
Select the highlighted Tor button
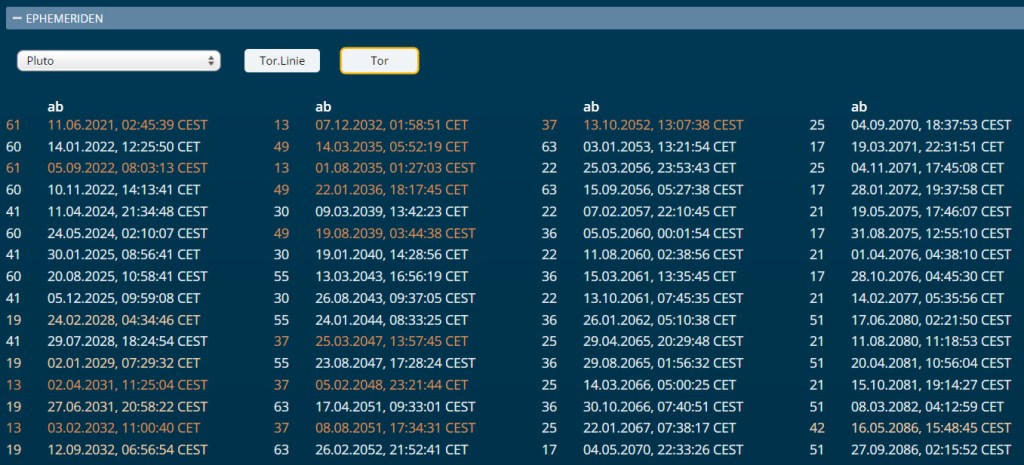pyautogui.click(x=379, y=61)
